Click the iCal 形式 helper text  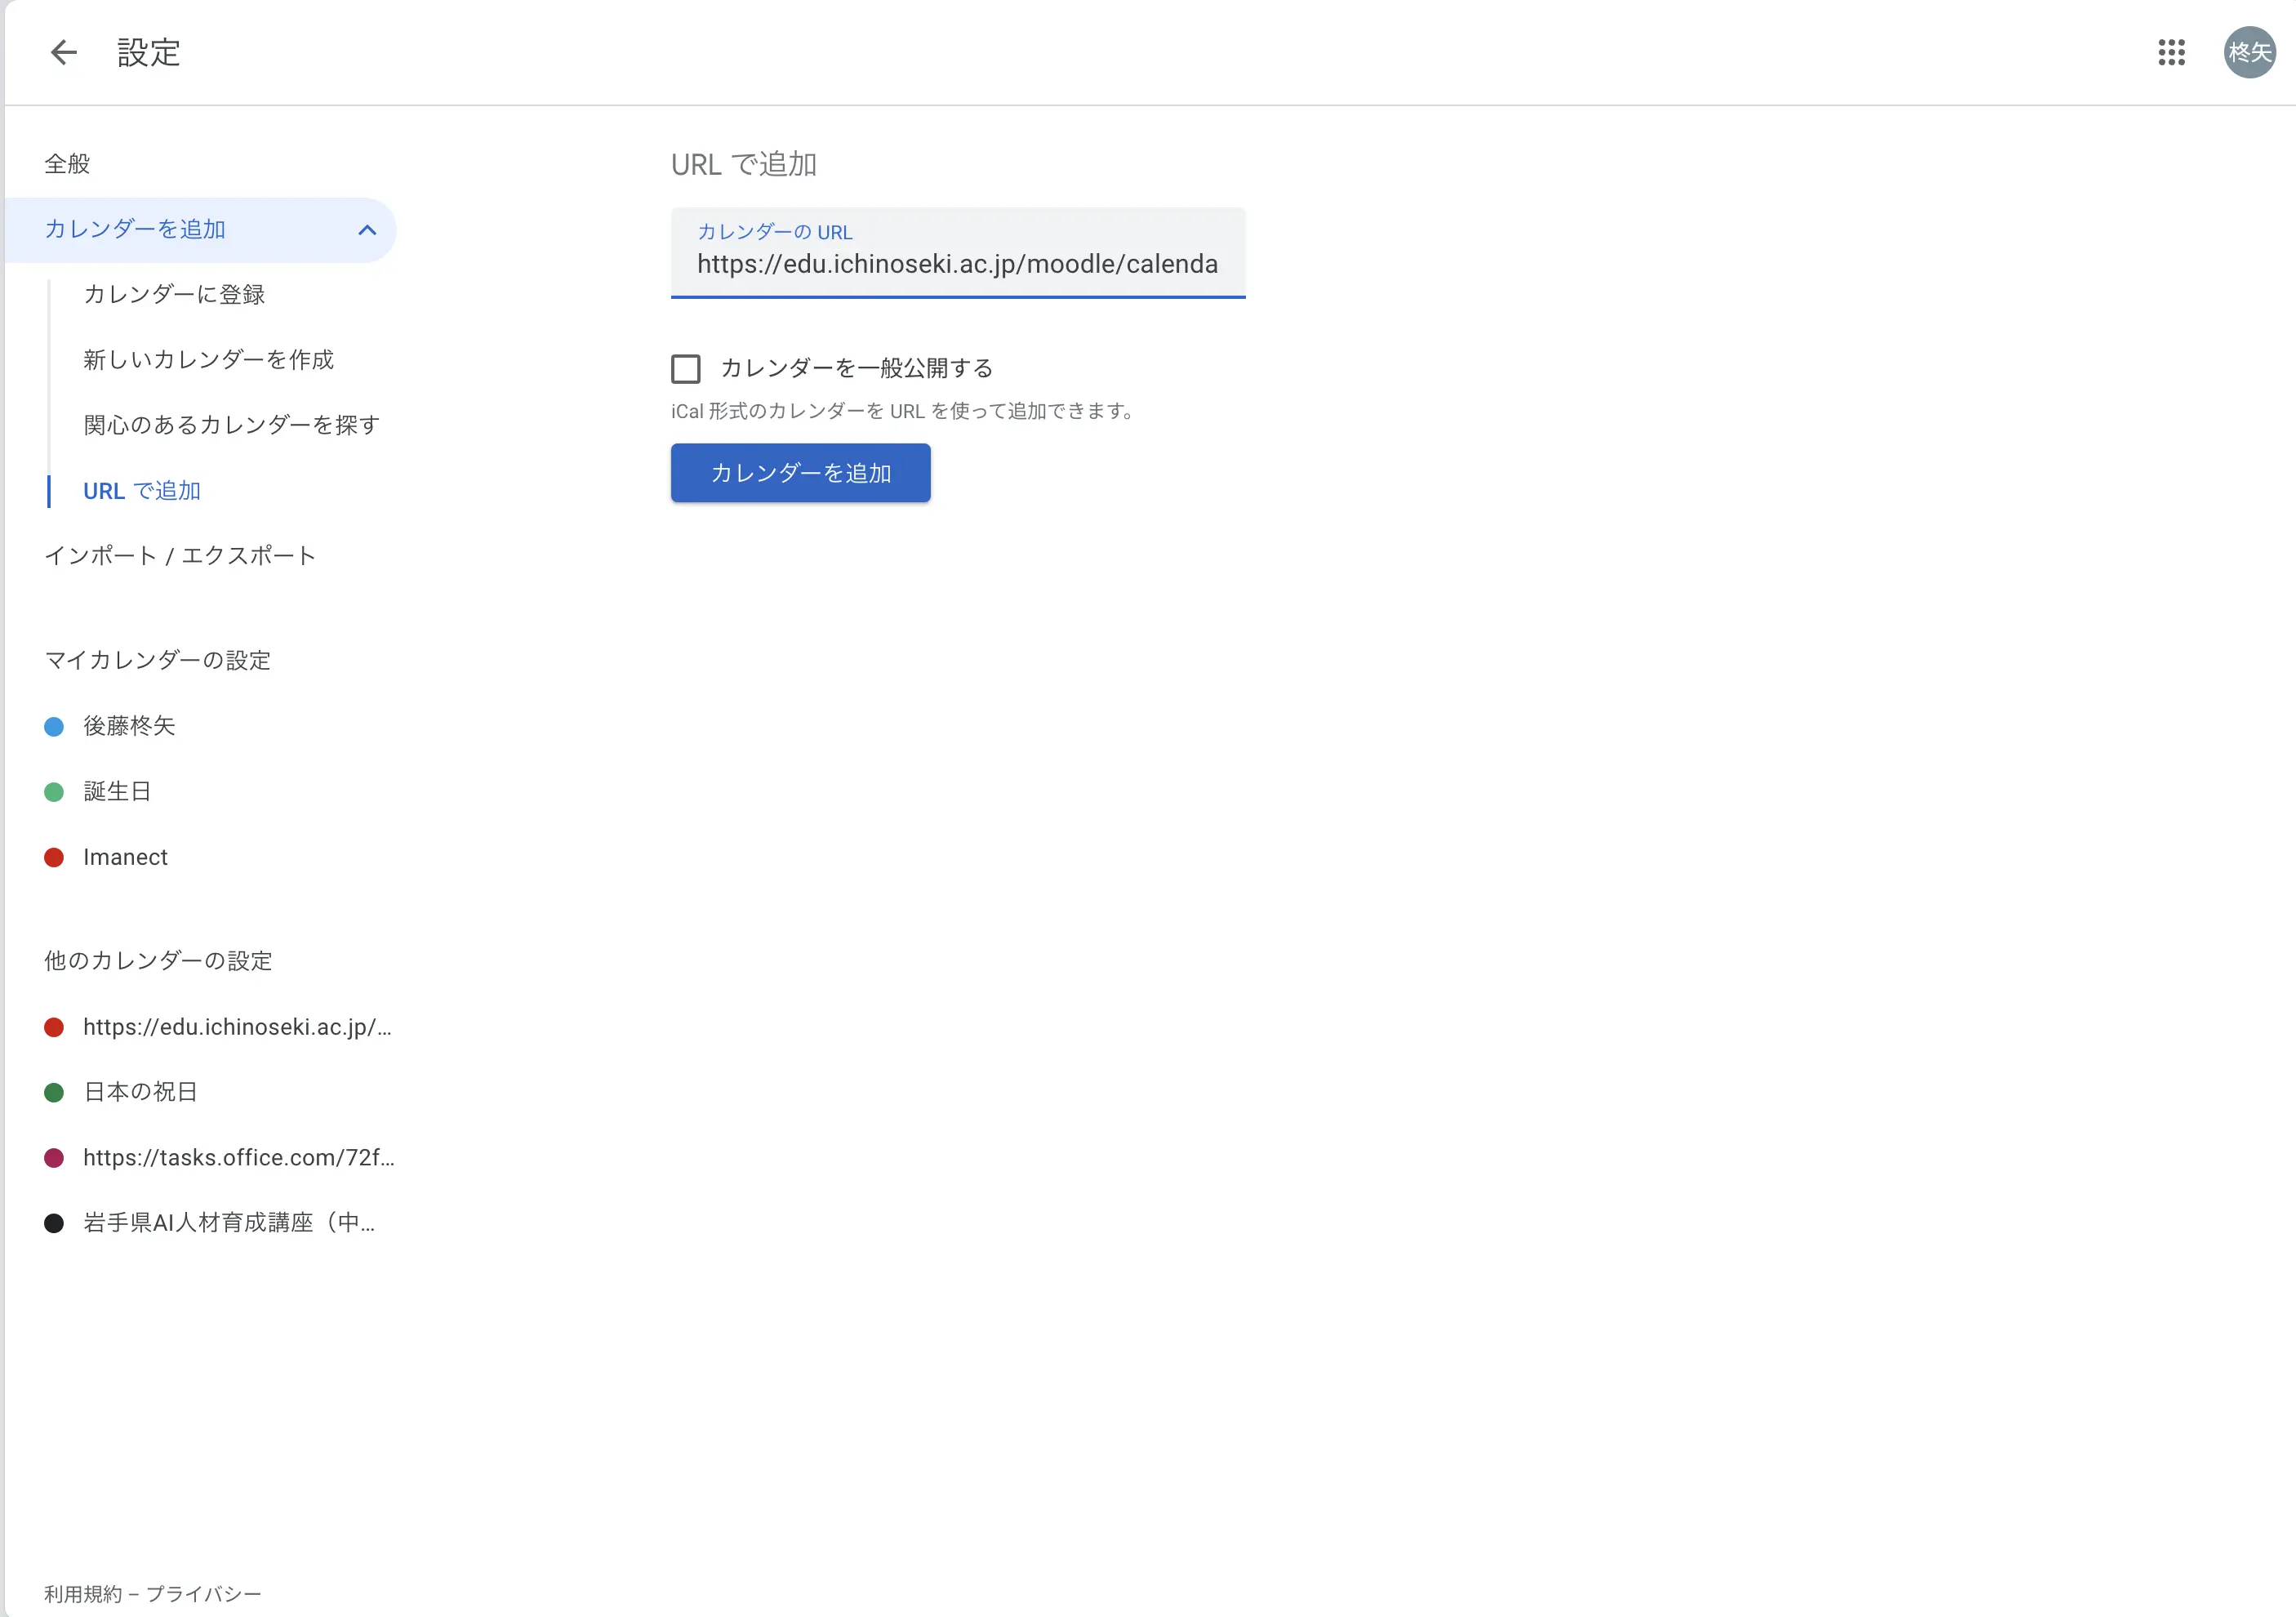tap(904, 411)
